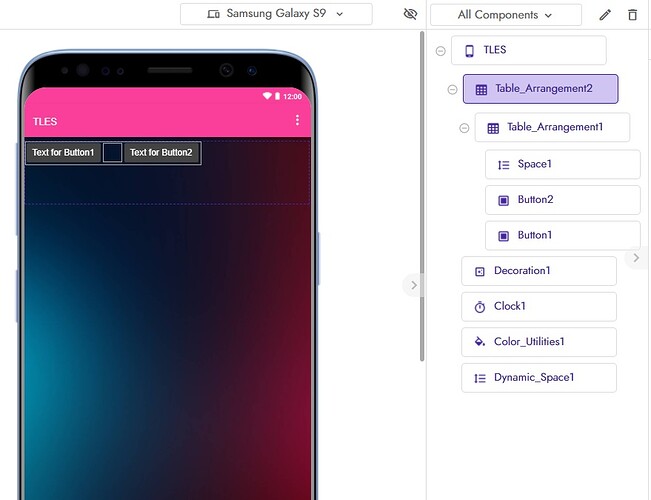651x500 pixels.
Task: Collapse the Table_Arrangement2 tree node
Action: tap(452, 89)
